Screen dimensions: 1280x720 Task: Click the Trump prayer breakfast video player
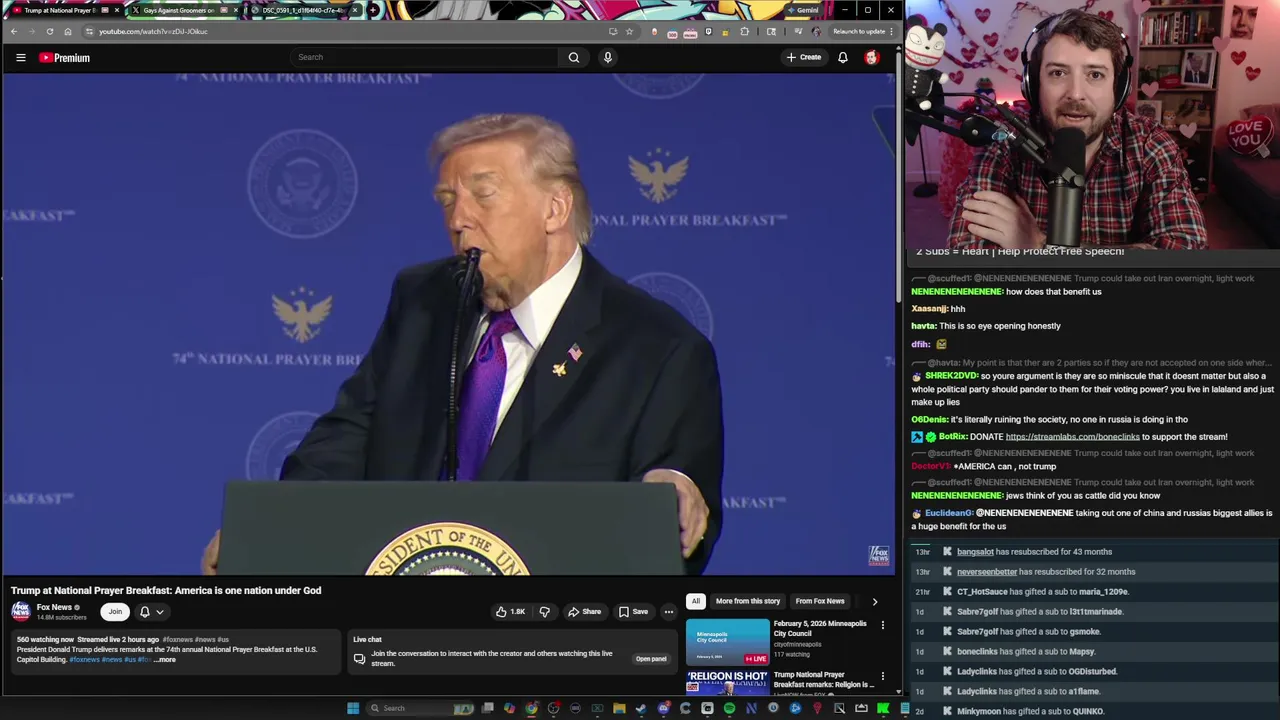pyautogui.click(x=448, y=325)
